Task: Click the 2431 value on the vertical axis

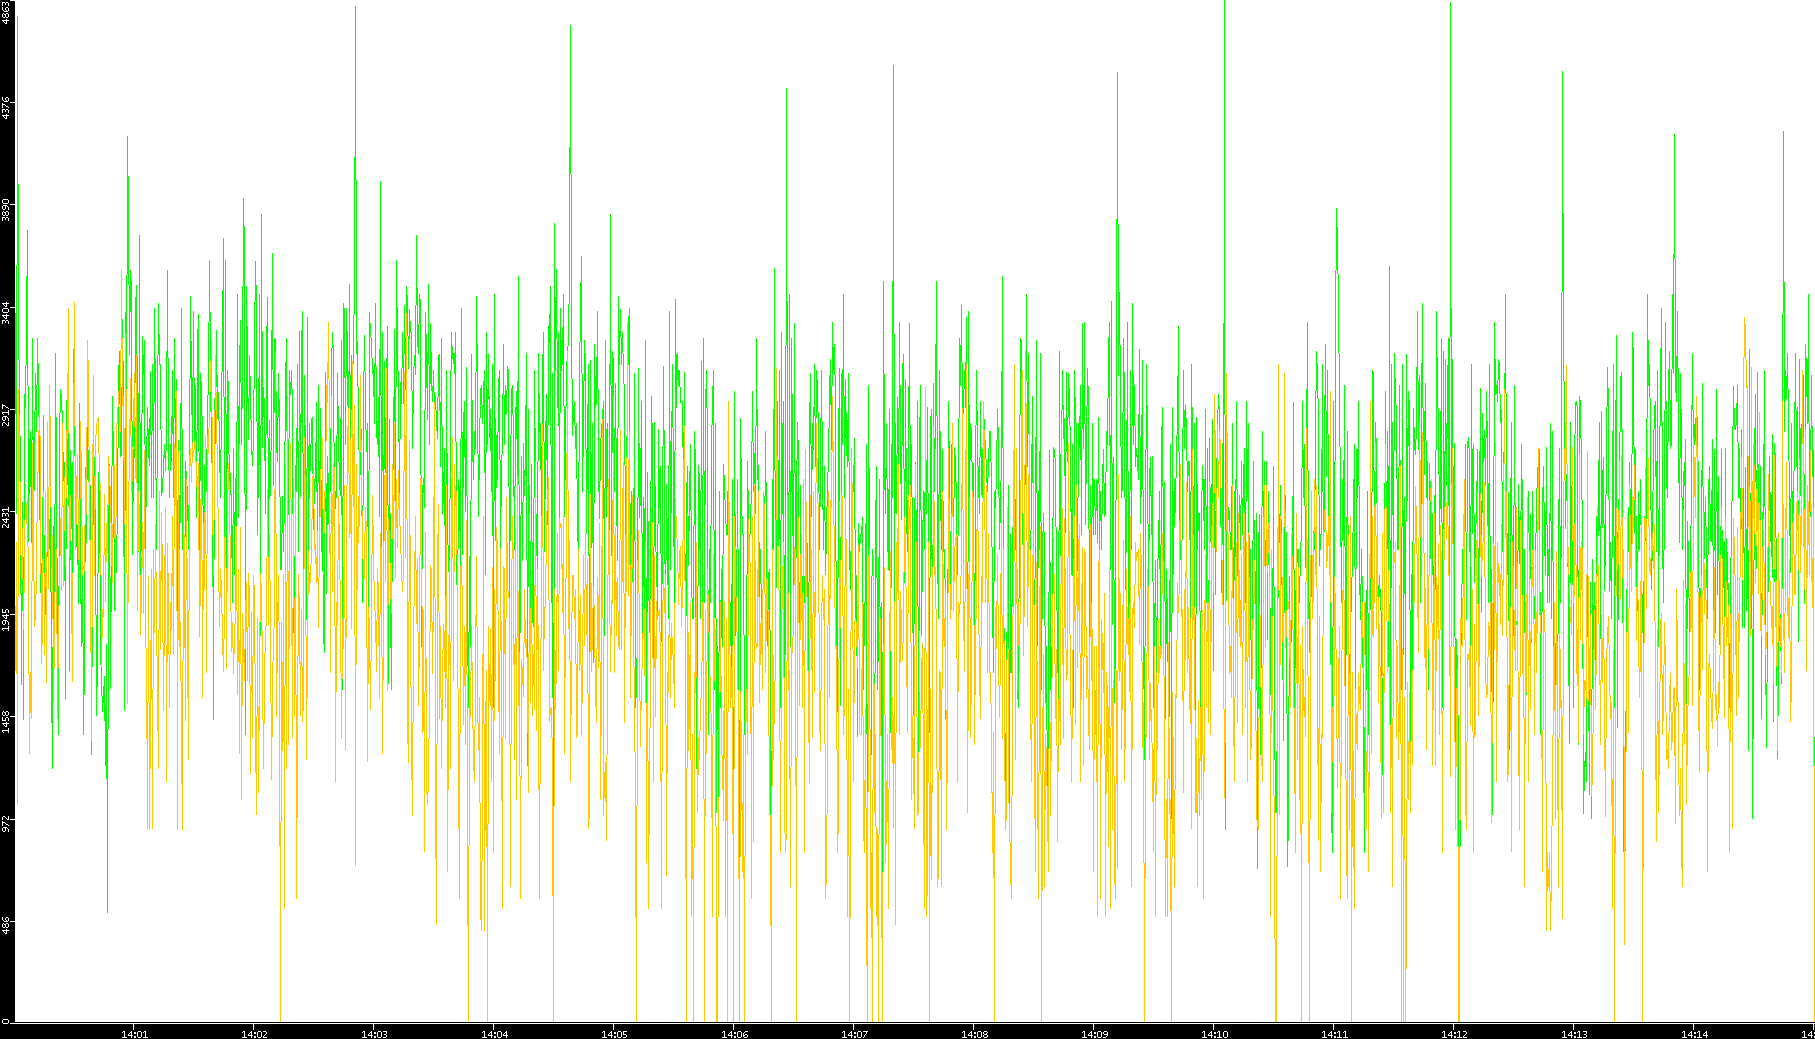Action: tap(6, 517)
